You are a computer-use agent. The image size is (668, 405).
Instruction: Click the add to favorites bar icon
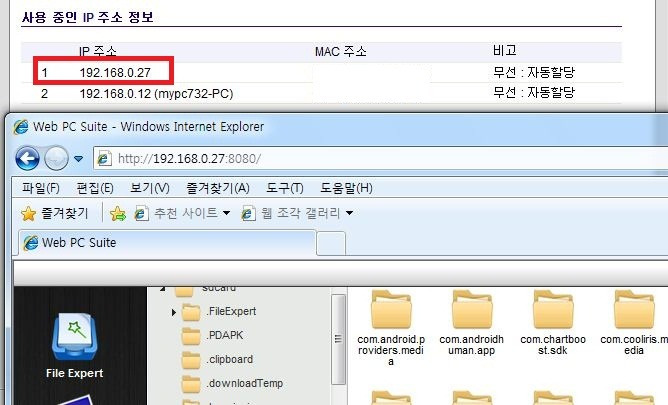118,213
